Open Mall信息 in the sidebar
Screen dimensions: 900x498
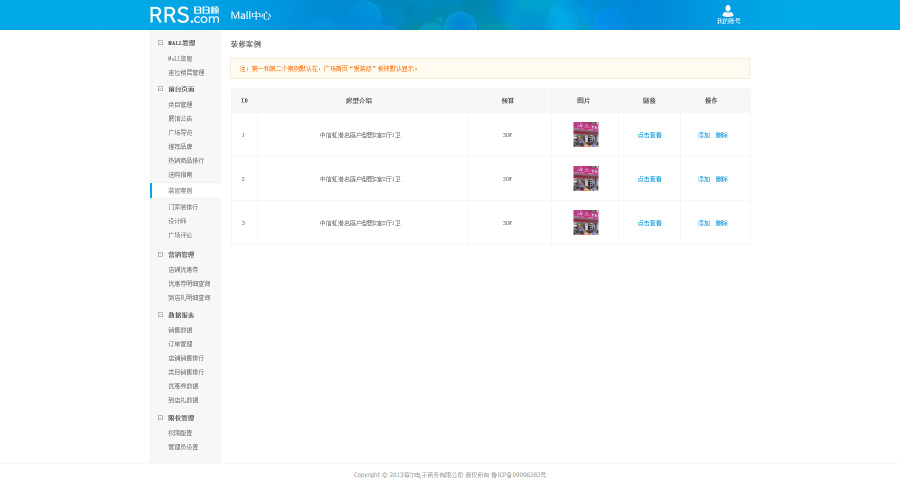[x=180, y=59]
